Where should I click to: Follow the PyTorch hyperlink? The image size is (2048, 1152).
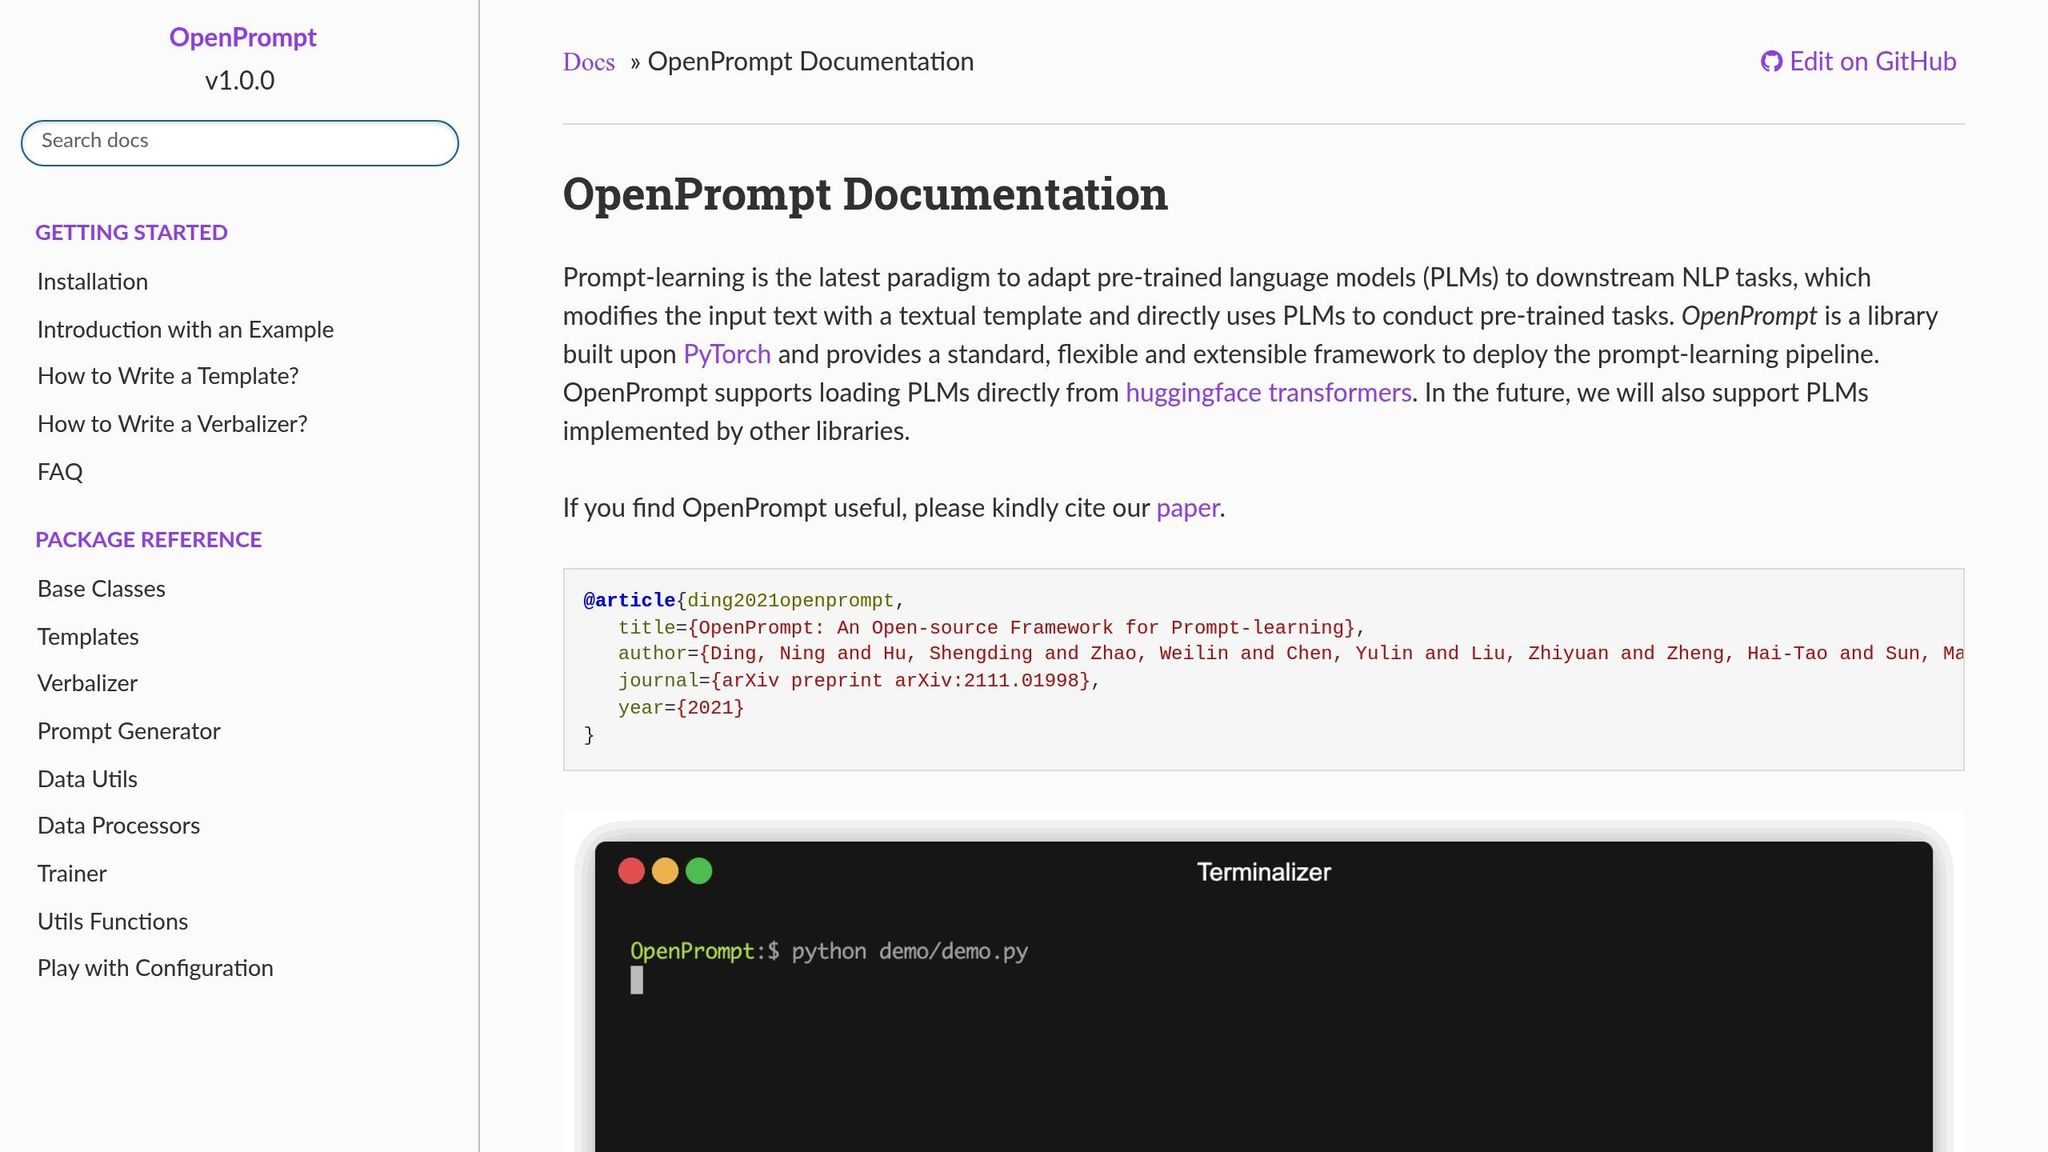coord(725,354)
